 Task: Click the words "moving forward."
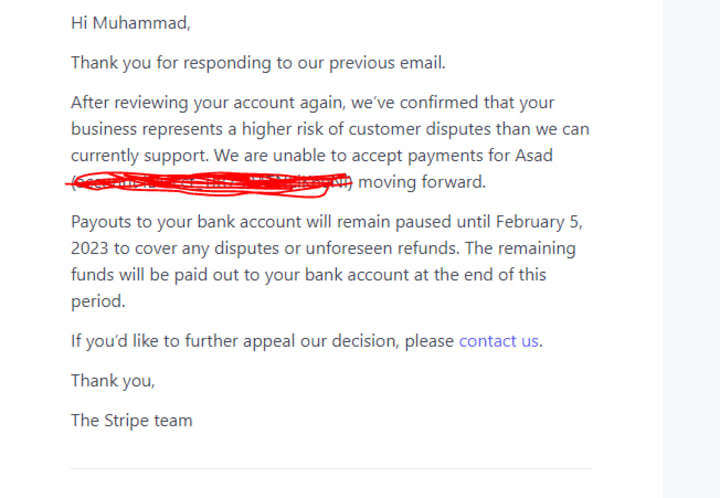tap(422, 182)
